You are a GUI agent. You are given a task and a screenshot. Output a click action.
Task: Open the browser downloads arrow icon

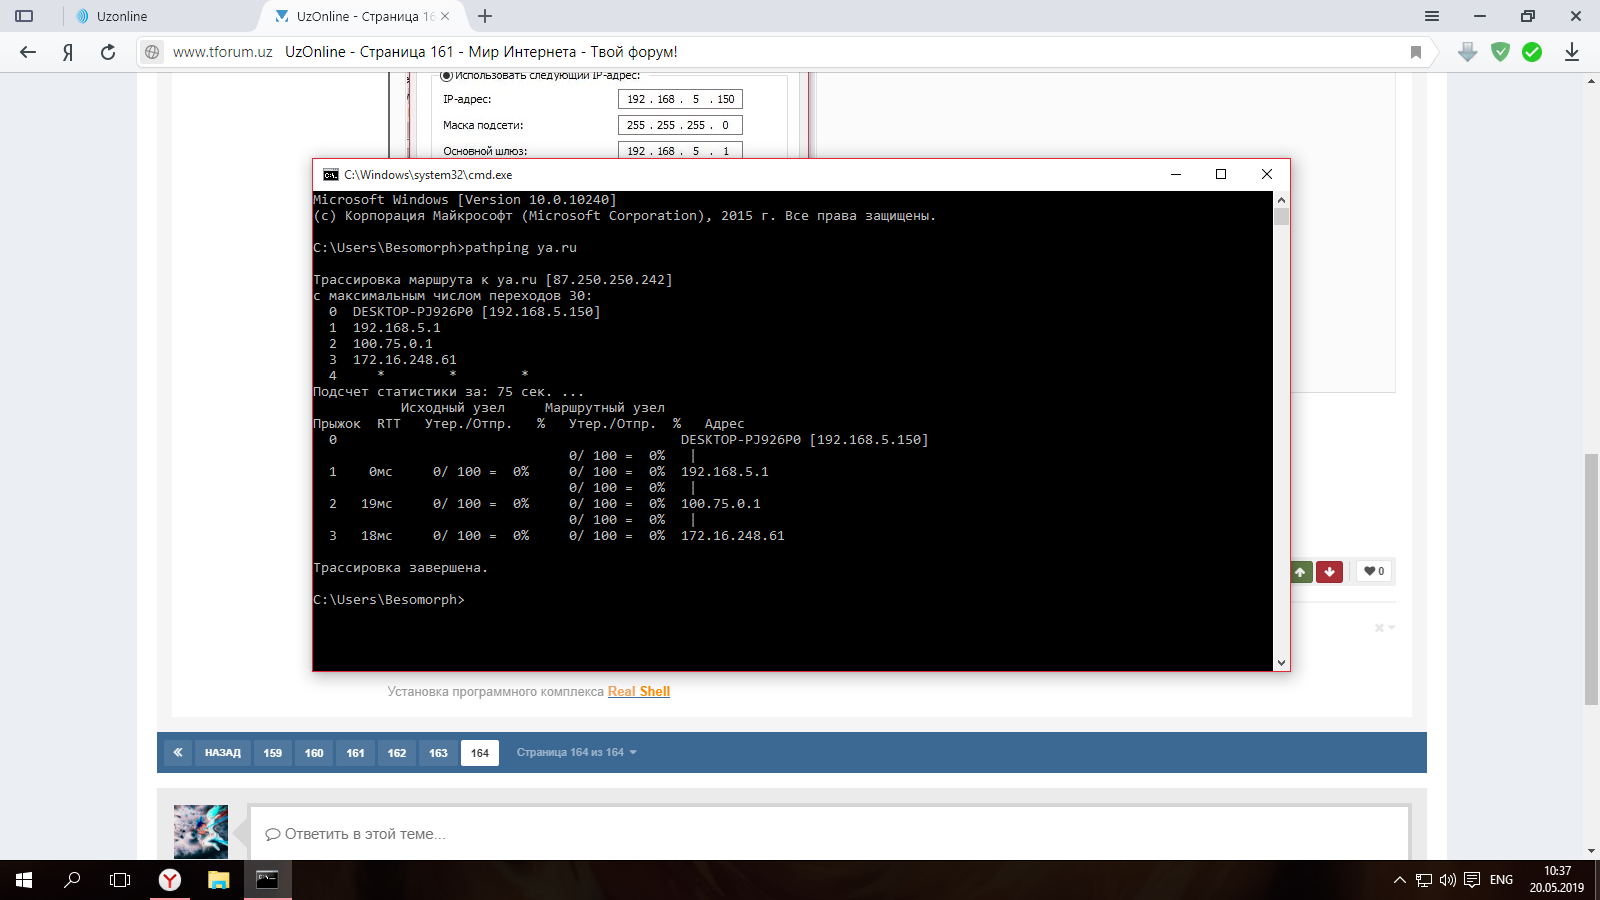tap(1571, 52)
